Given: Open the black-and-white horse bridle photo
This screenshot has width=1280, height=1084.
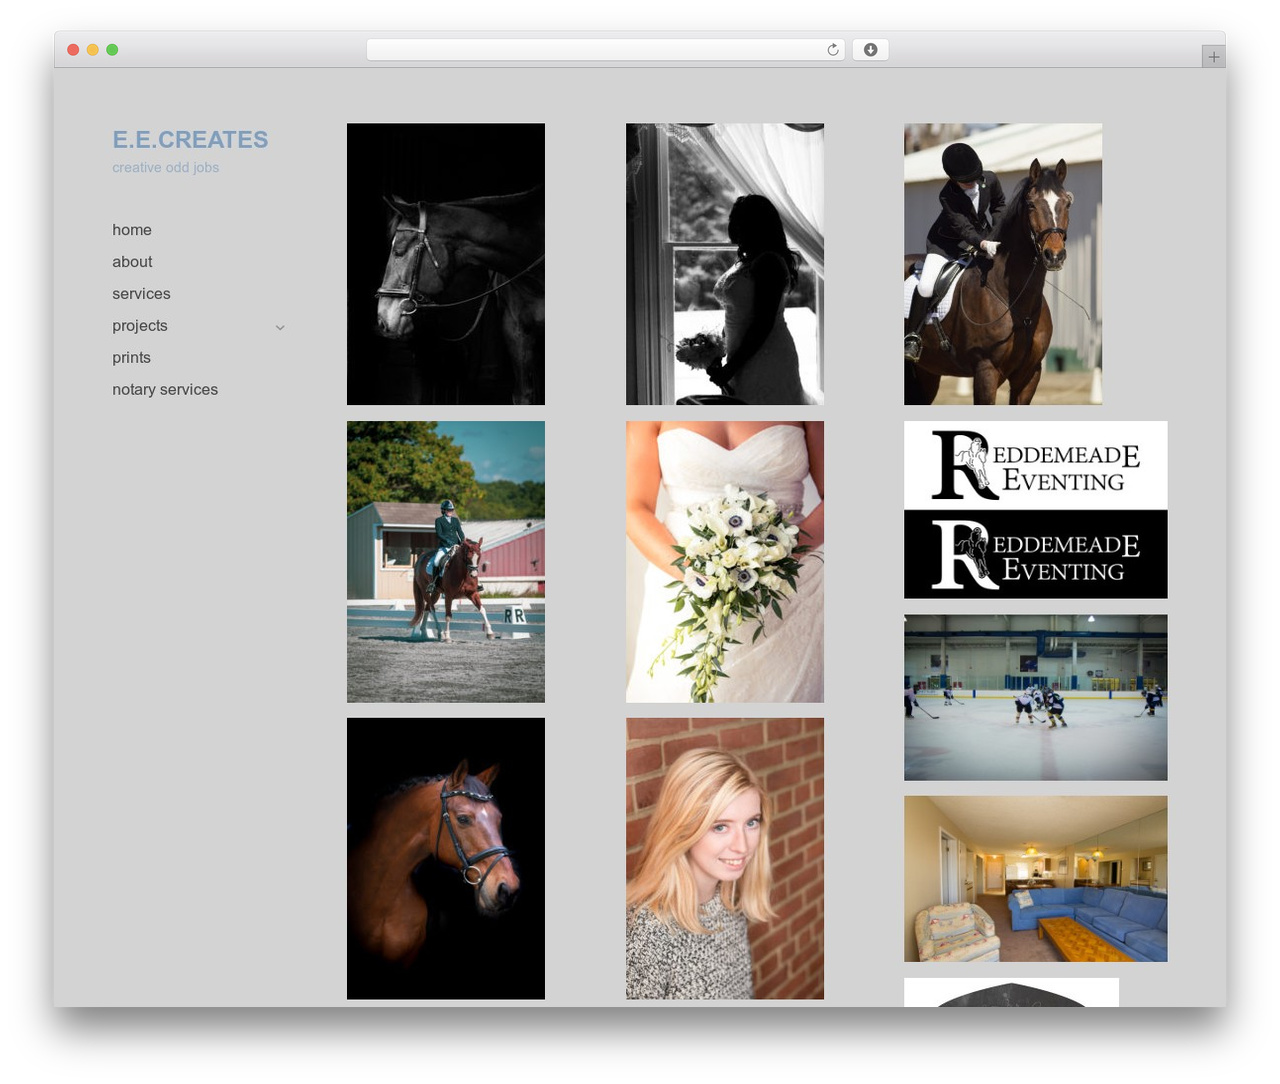Looking at the screenshot, I should click(446, 264).
